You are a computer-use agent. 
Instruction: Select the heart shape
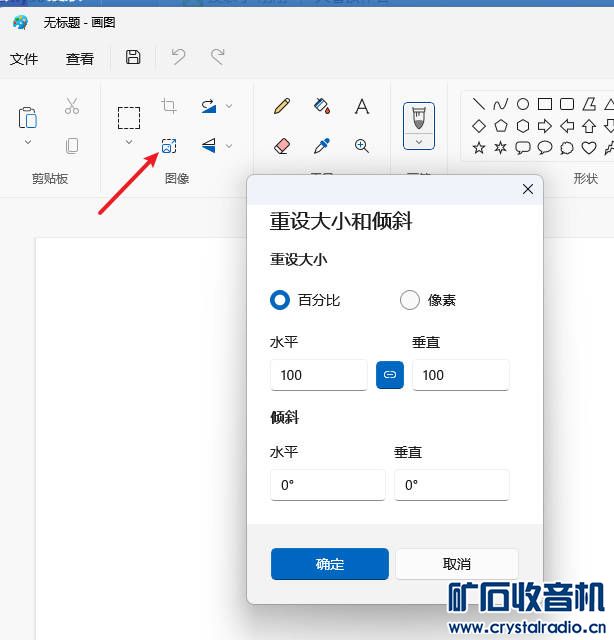589,148
